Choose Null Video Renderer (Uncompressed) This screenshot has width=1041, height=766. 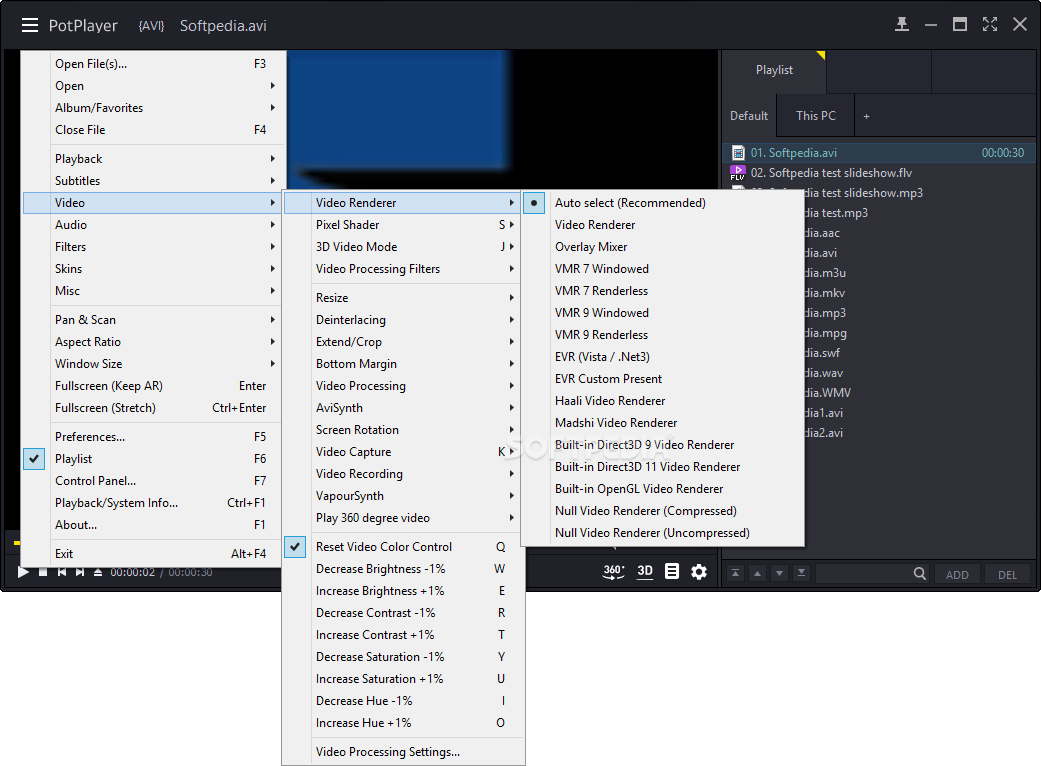pos(663,533)
